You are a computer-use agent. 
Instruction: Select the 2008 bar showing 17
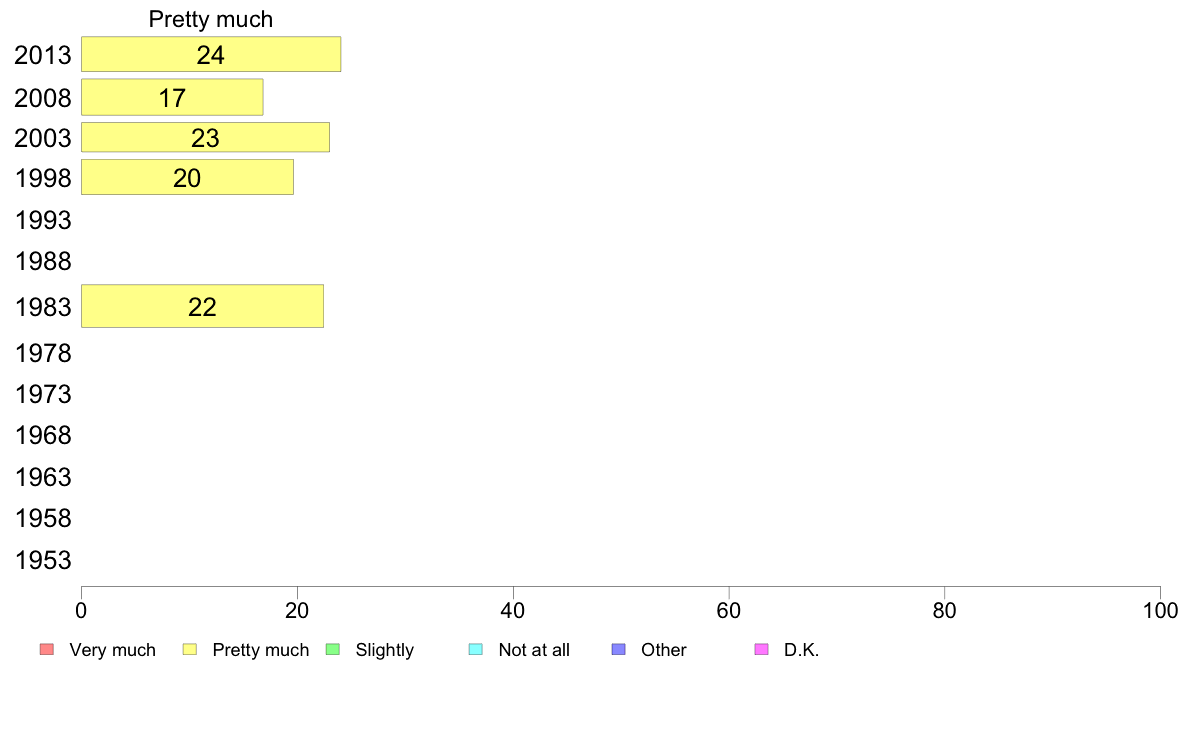172,97
